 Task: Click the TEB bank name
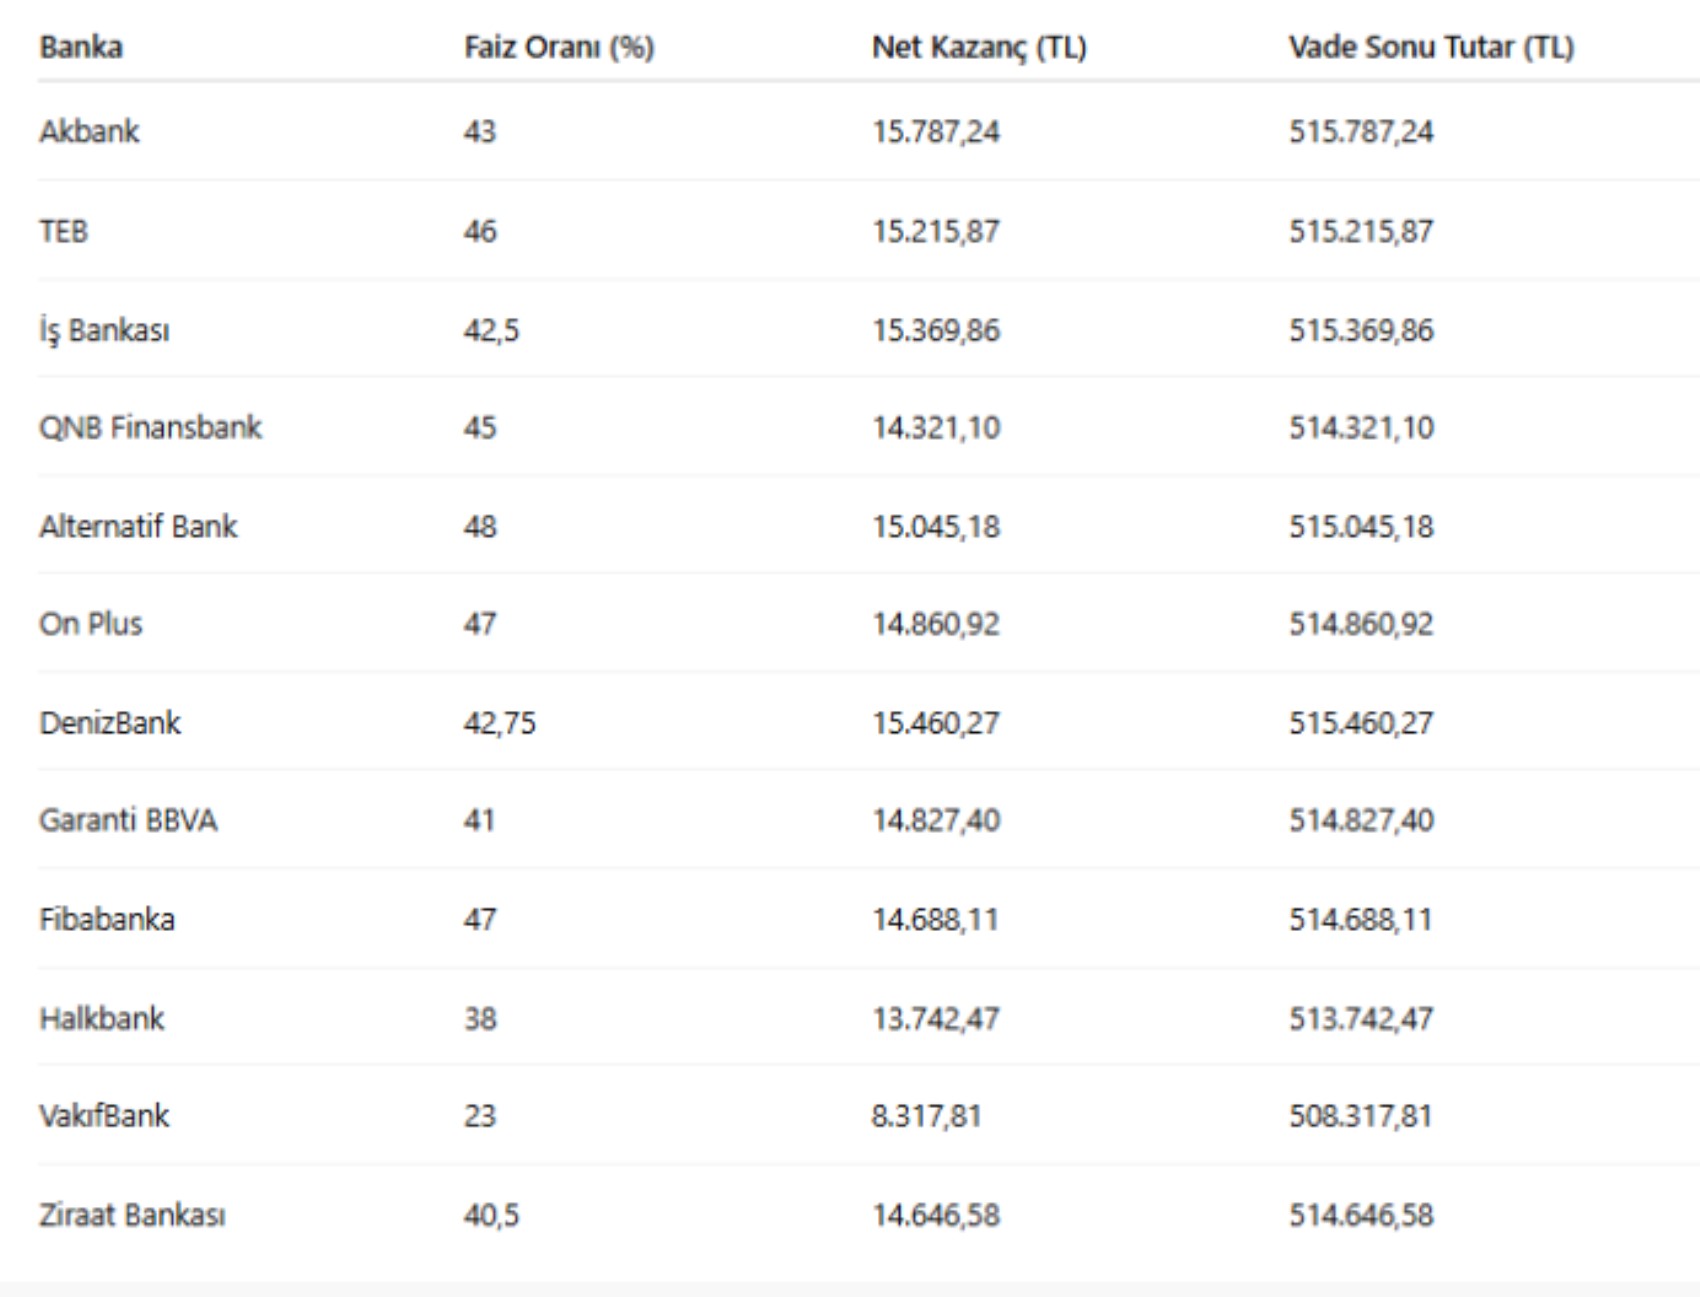click(64, 231)
